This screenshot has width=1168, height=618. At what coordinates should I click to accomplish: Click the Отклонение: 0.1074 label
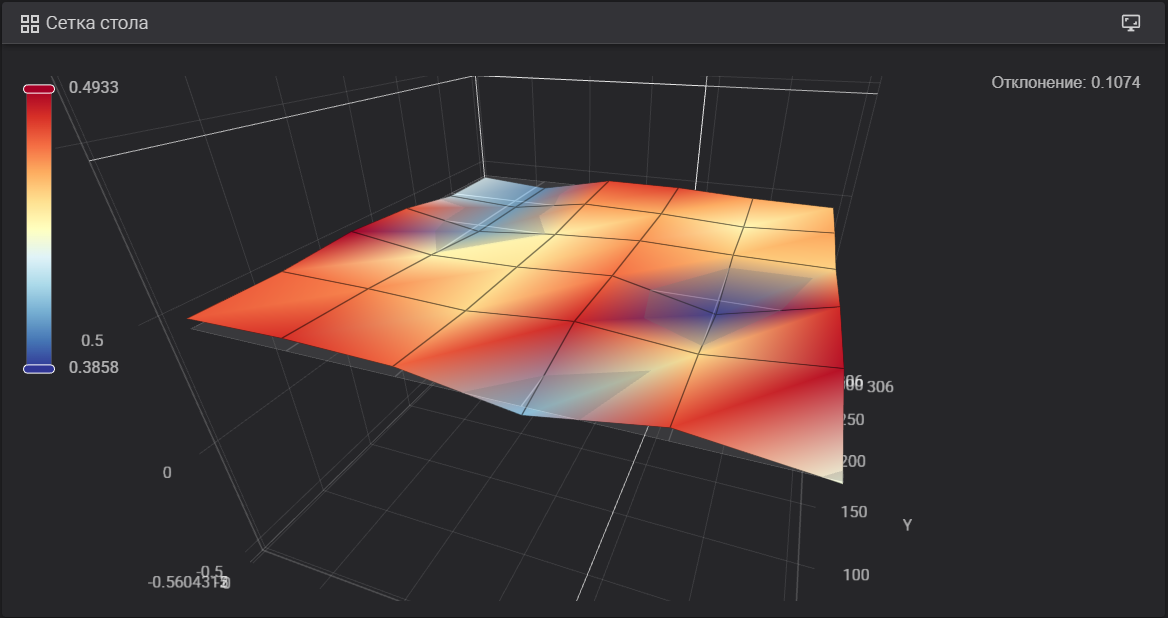coord(1065,83)
